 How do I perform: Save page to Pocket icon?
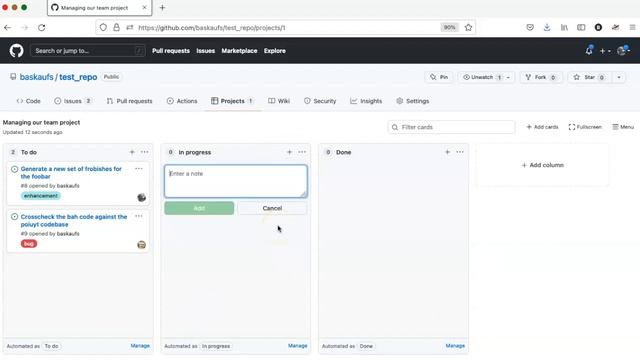pos(530,27)
